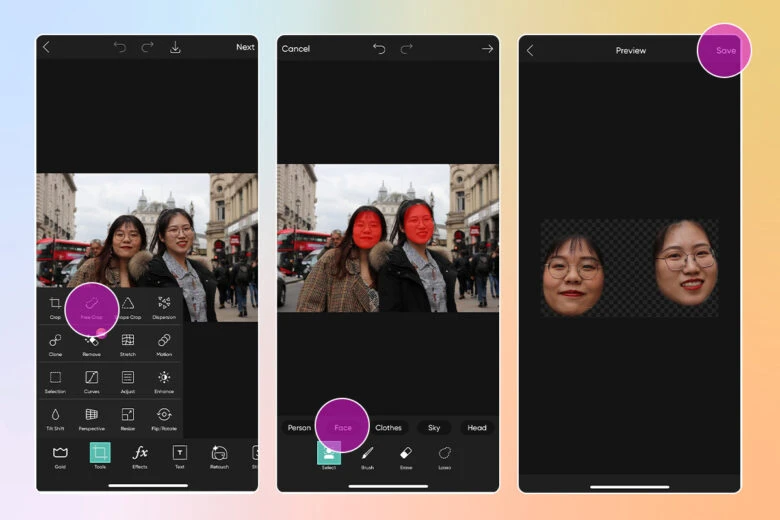Open the Effects fx menu
The image size is (780, 520).
(x=140, y=454)
